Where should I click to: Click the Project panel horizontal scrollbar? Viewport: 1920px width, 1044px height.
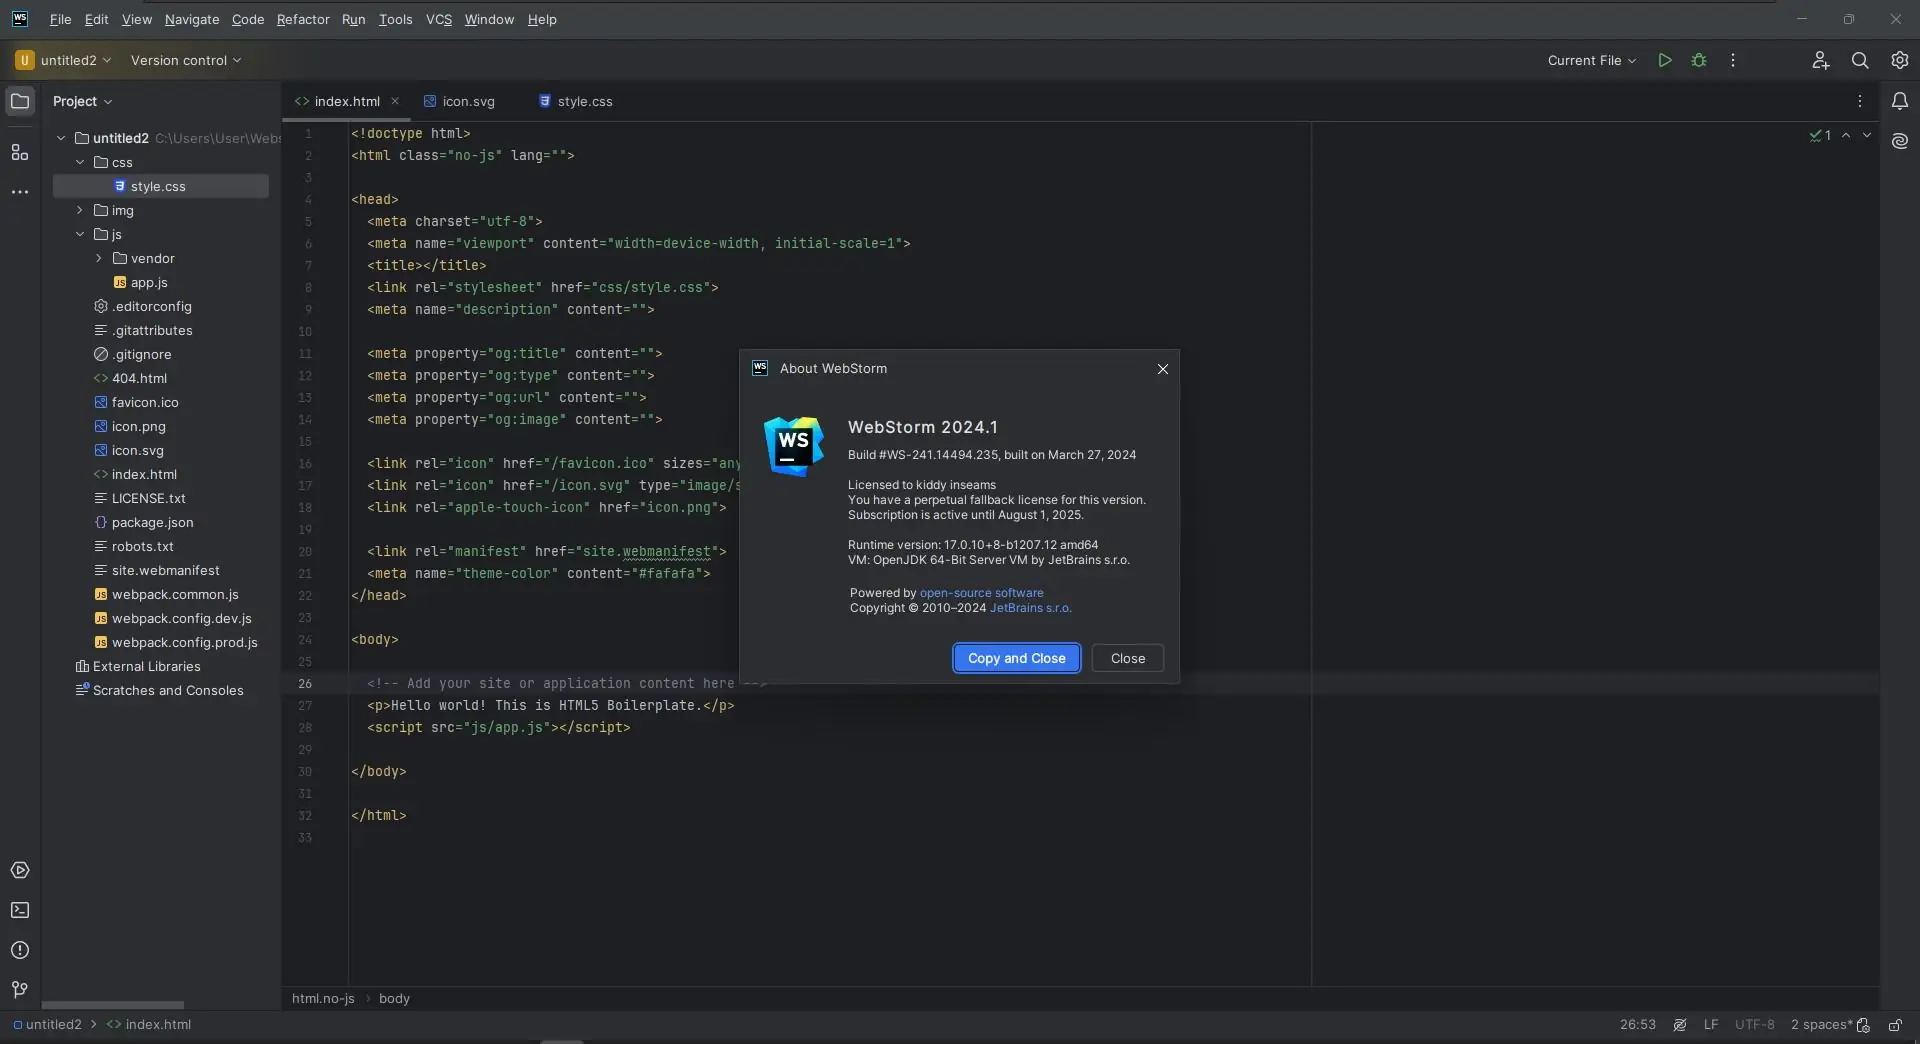click(113, 1005)
